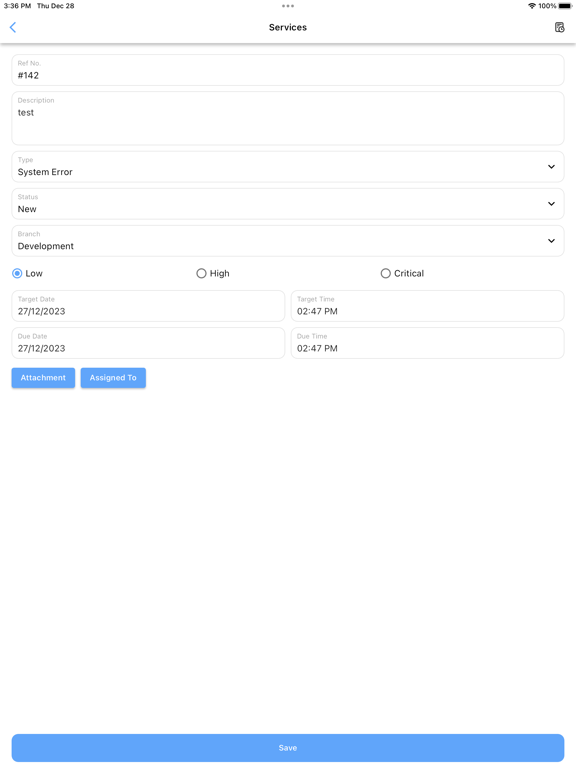Viewport: 576px width, 768px height.
Task: Open the Target Time field
Action: (x=428, y=306)
